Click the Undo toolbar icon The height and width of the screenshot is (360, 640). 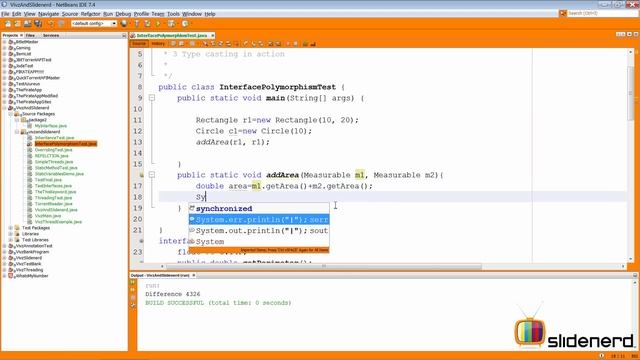(51, 24)
